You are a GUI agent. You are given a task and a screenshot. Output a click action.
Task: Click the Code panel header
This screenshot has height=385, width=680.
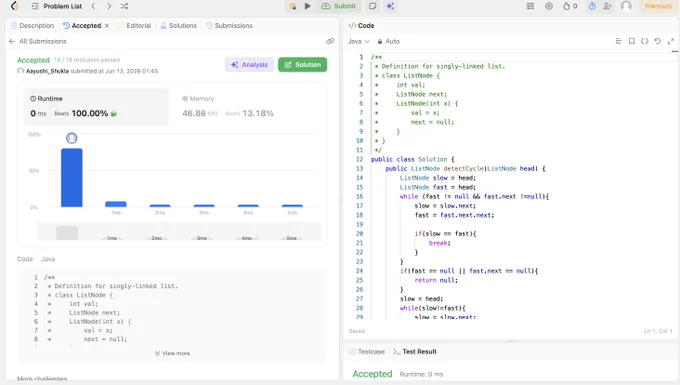coord(361,26)
